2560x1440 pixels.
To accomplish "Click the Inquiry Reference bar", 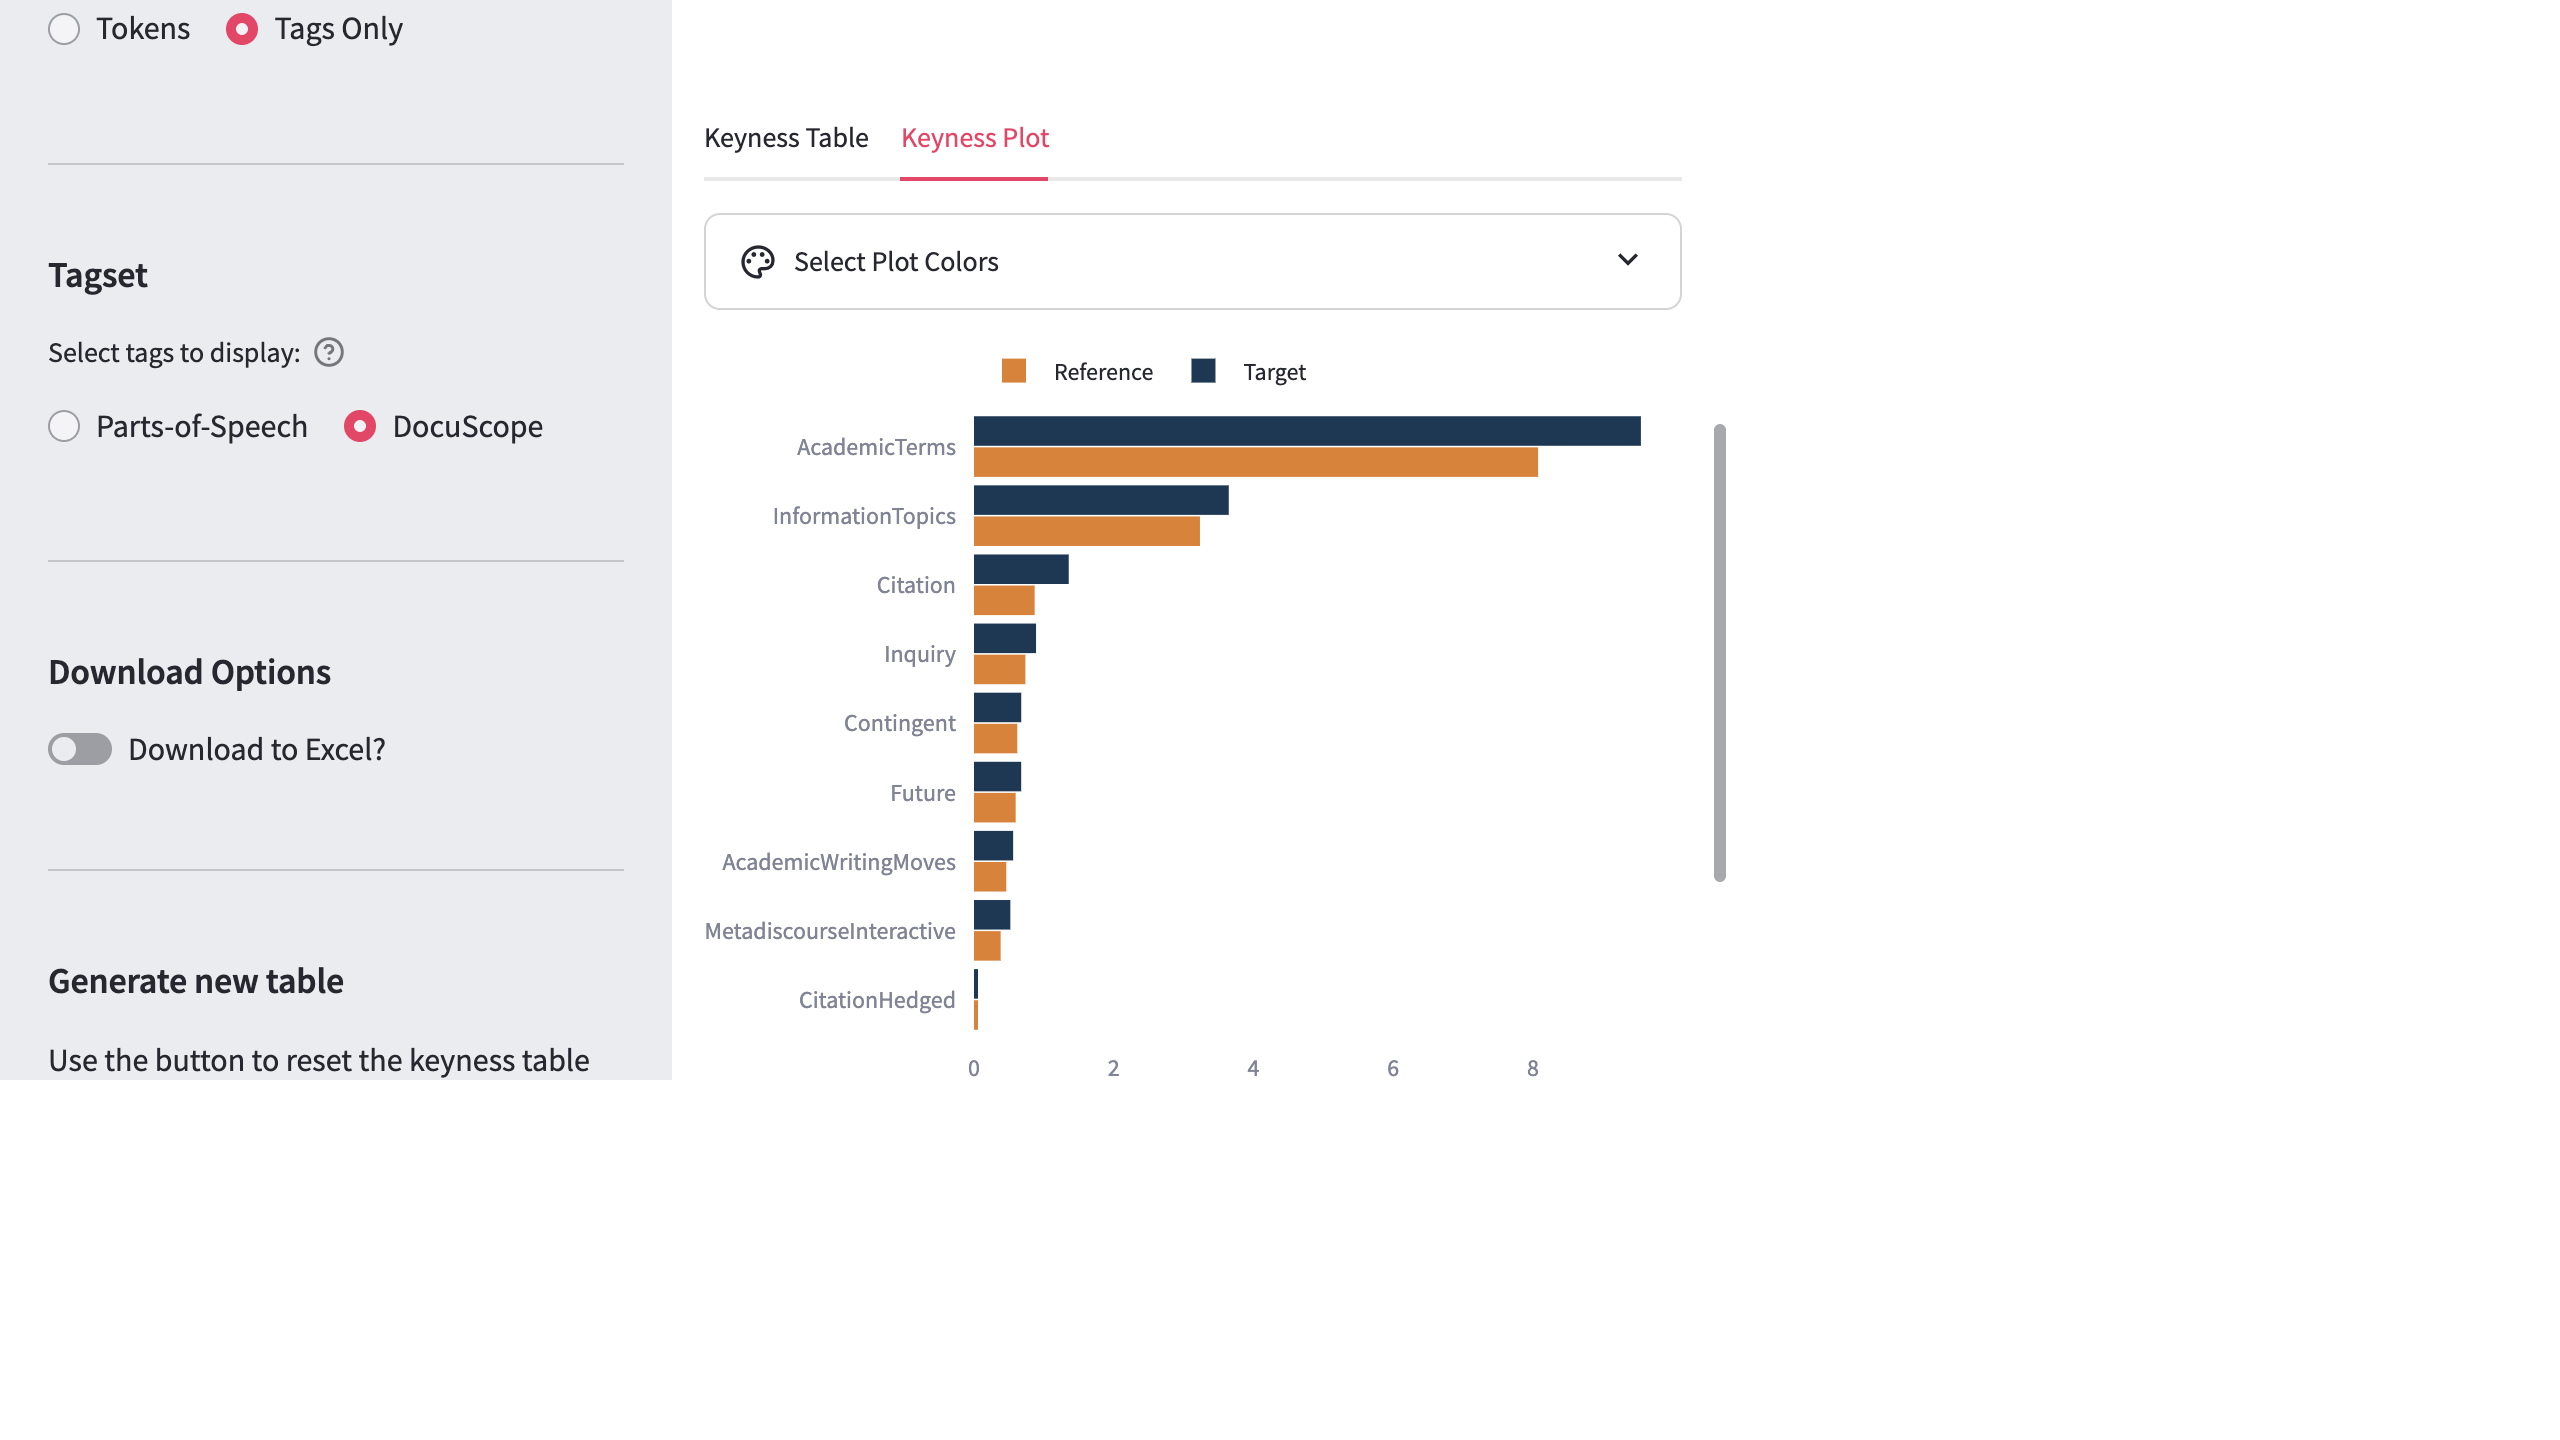I will (x=1000, y=669).
